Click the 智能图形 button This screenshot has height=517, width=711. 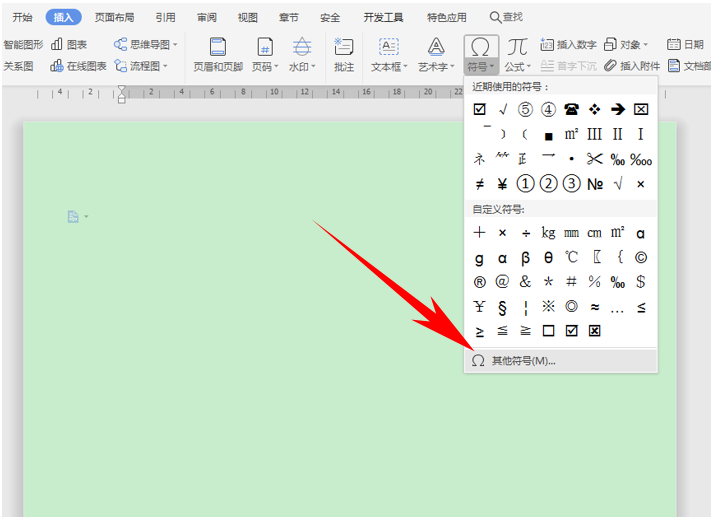(23, 44)
